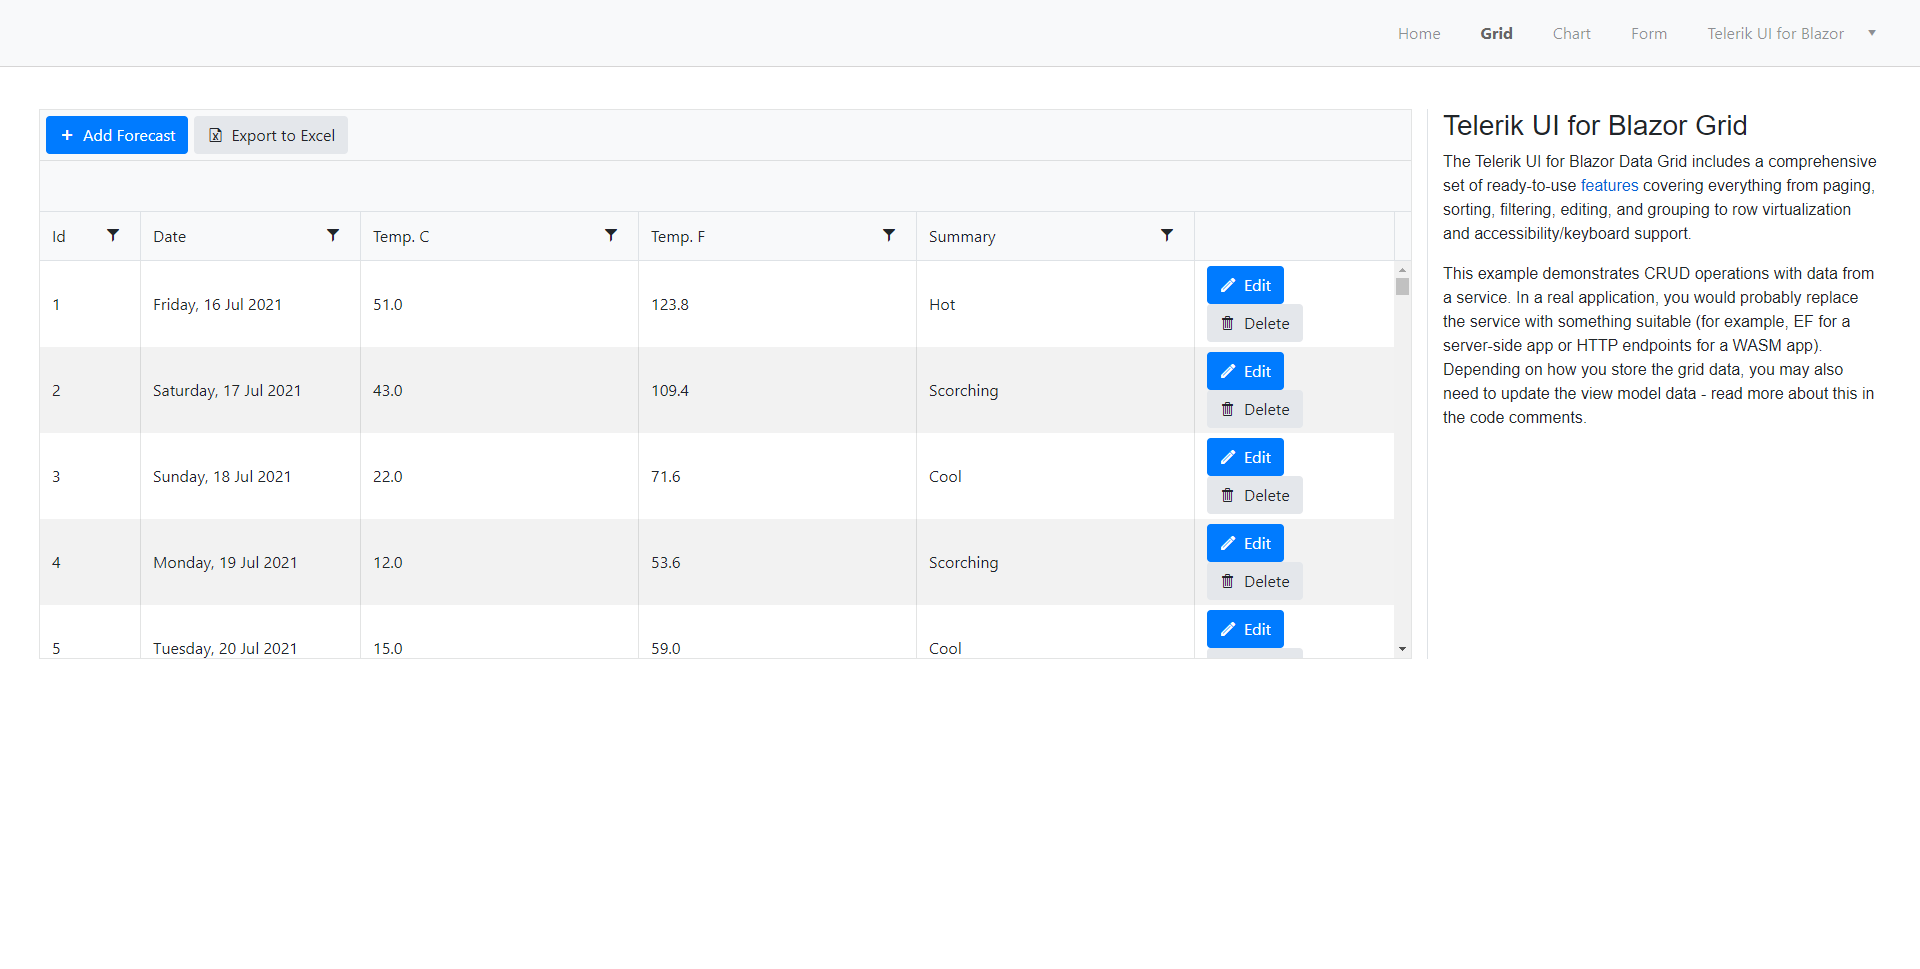Click the grid vertical scrollbar thumb
The width and height of the screenshot is (1920, 969).
click(1402, 286)
